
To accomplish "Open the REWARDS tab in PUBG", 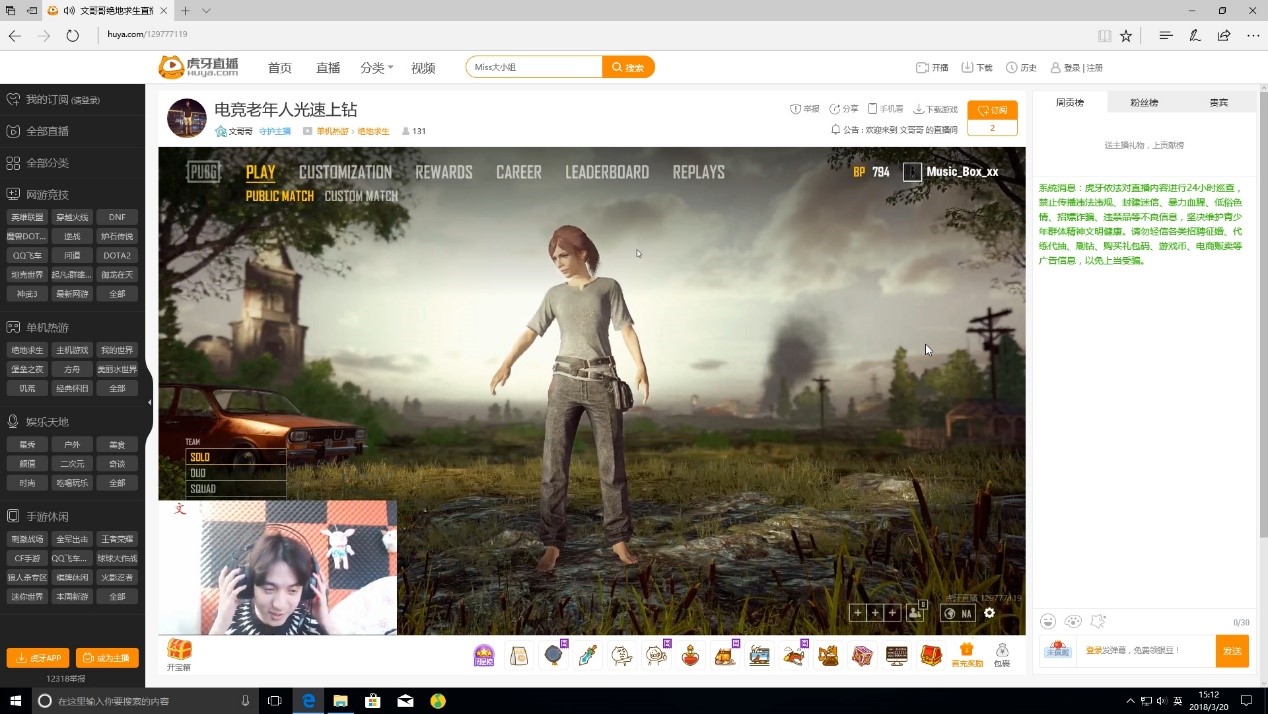I will pyautogui.click(x=444, y=172).
